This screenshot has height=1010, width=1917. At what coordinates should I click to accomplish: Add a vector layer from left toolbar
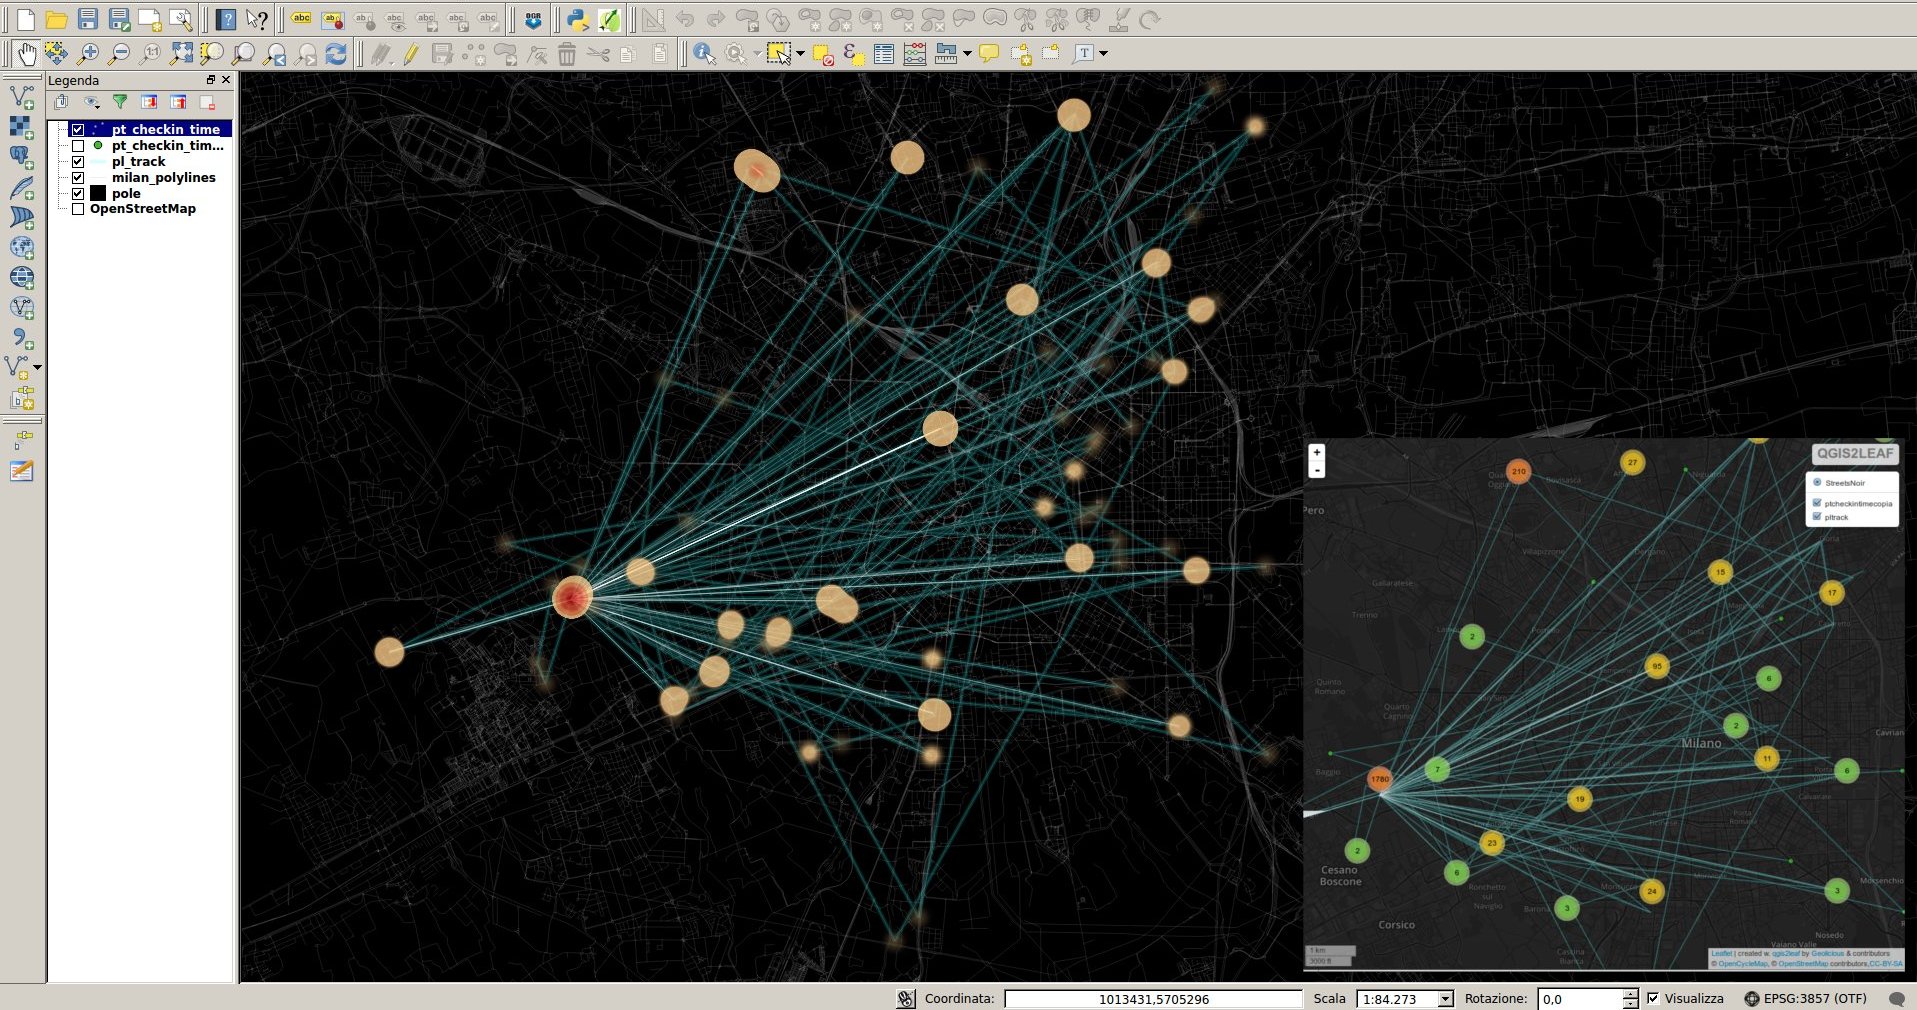tap(22, 97)
